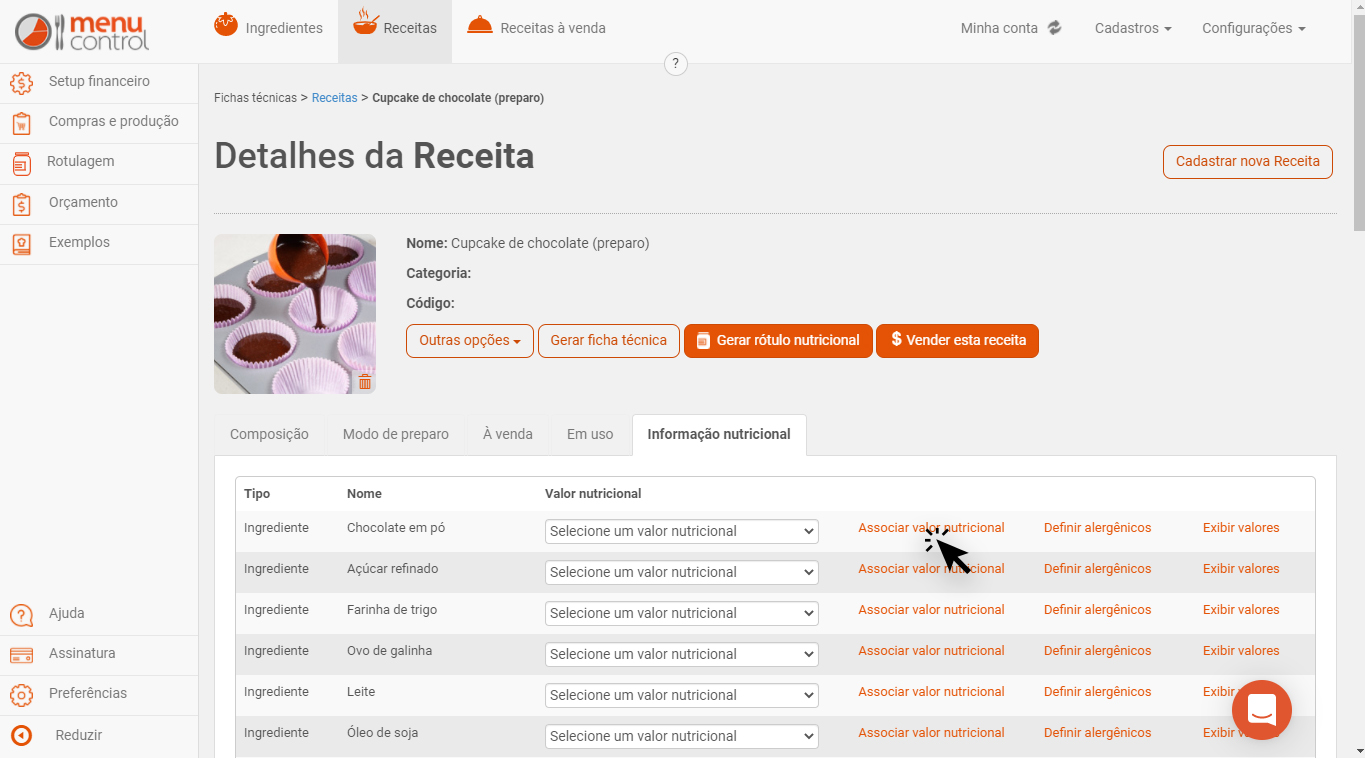Click the cloche Receitas à venda icon
The image size is (1365, 758).
pyautogui.click(x=480, y=26)
